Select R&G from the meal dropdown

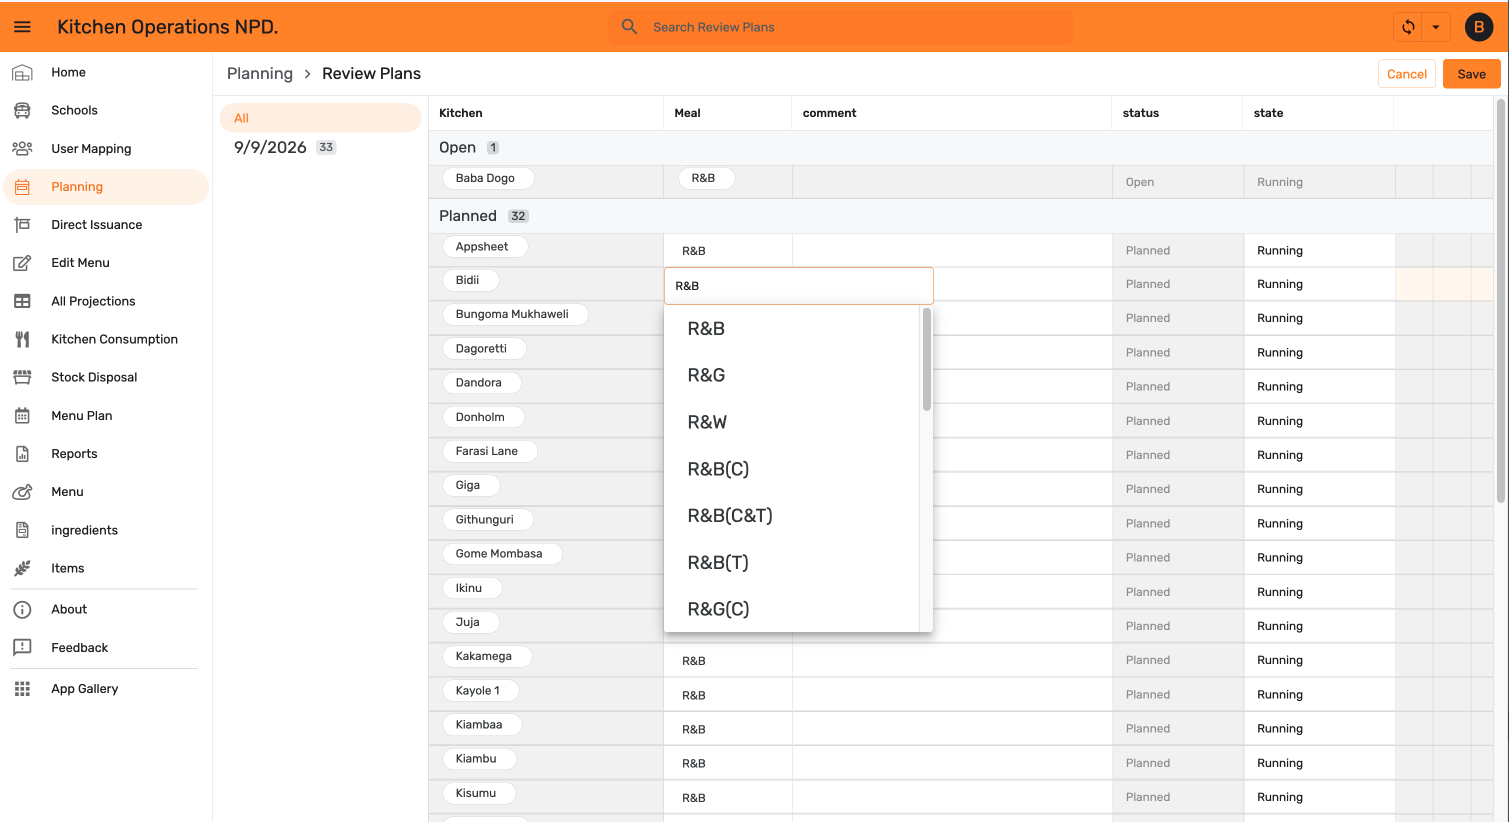pos(792,375)
